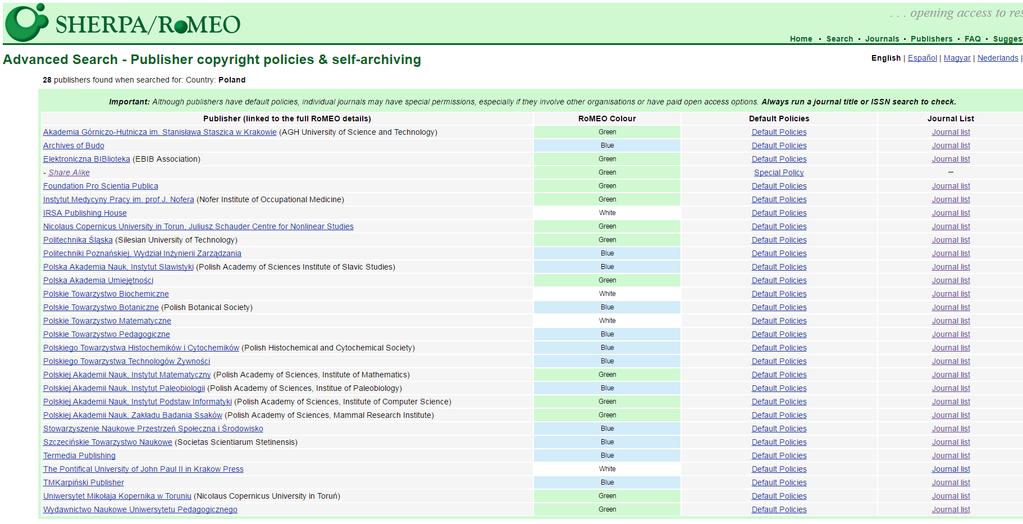The image size is (1023, 524).
Task: Open the FAQ menu link
Action: (x=972, y=39)
